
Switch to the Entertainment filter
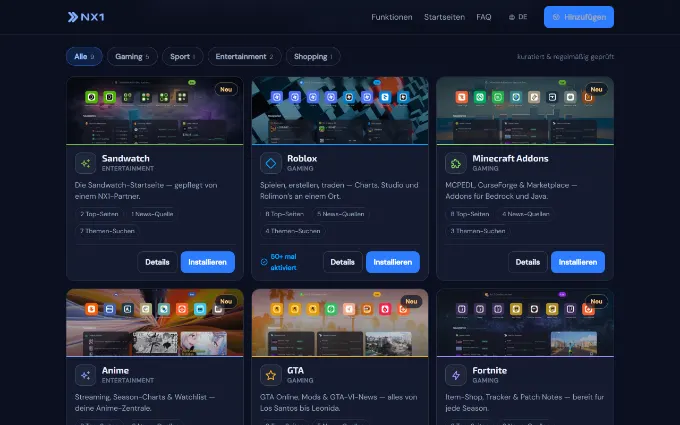pyautogui.click(x=244, y=56)
